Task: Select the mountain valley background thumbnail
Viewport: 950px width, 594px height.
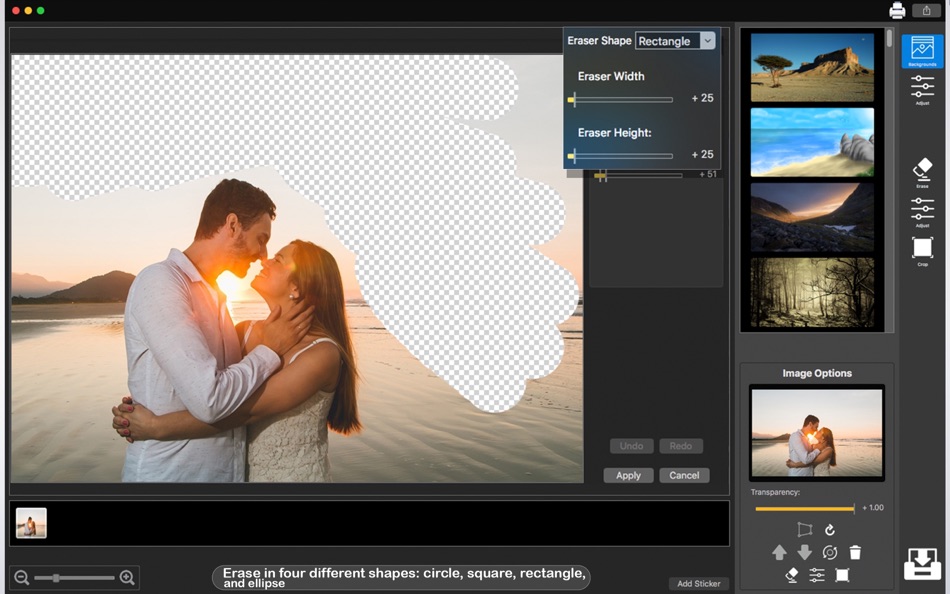Action: (812, 217)
